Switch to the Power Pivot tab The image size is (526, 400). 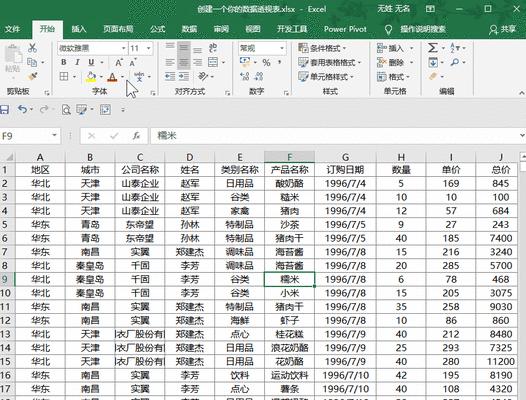coord(345,29)
